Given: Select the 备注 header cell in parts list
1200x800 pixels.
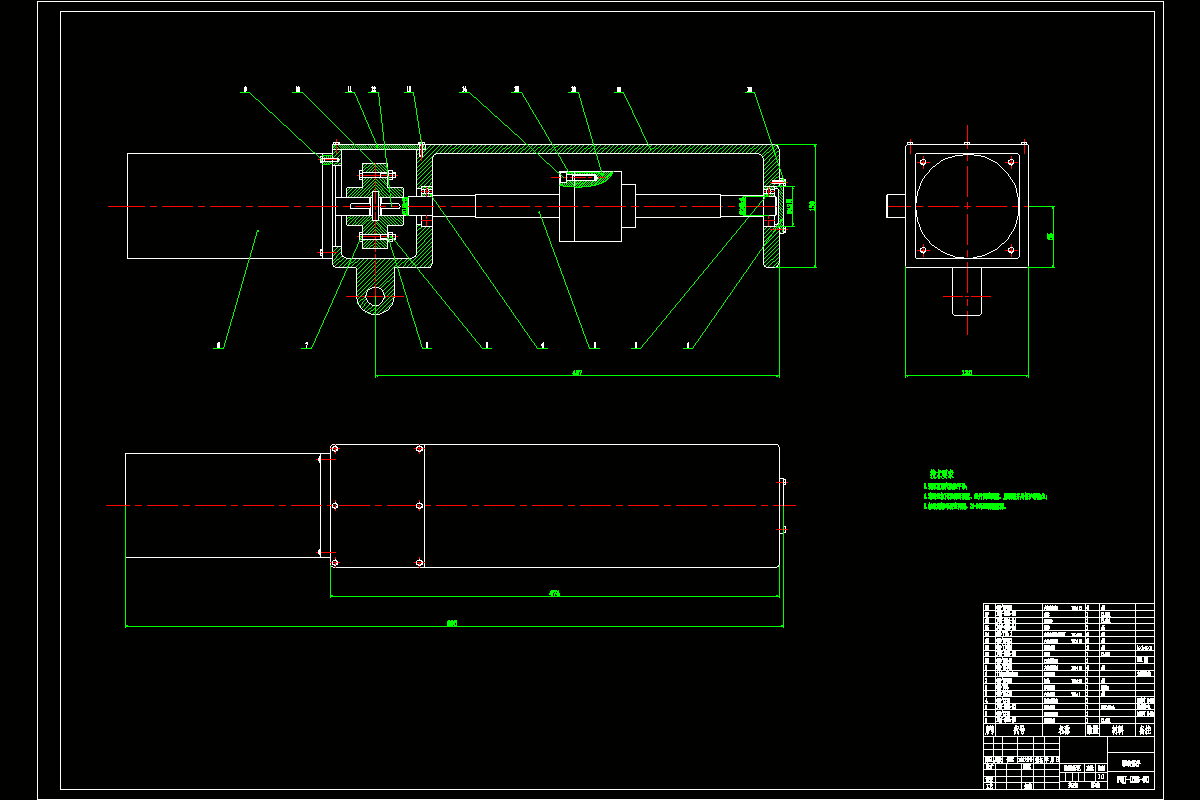Looking at the screenshot, I should 1144,731.
